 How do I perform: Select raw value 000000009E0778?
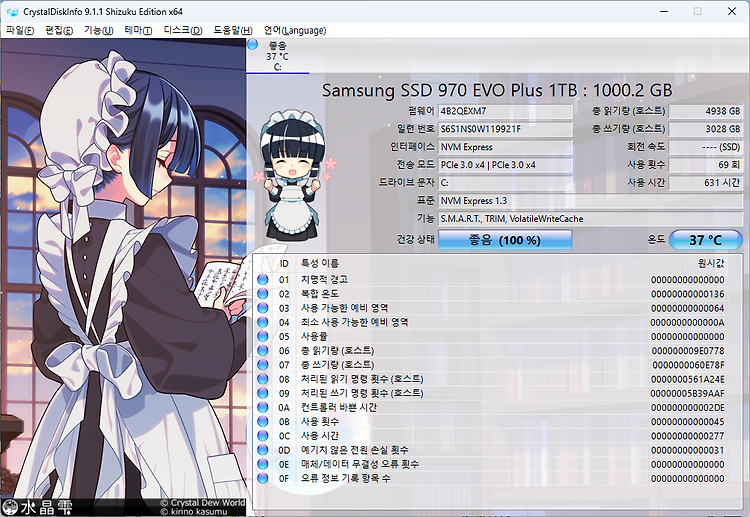point(688,351)
